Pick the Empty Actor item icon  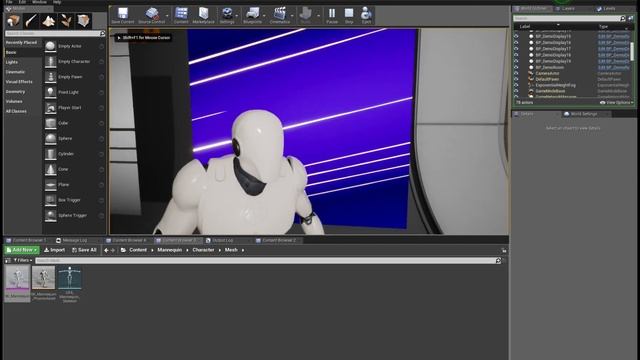(x=51, y=46)
